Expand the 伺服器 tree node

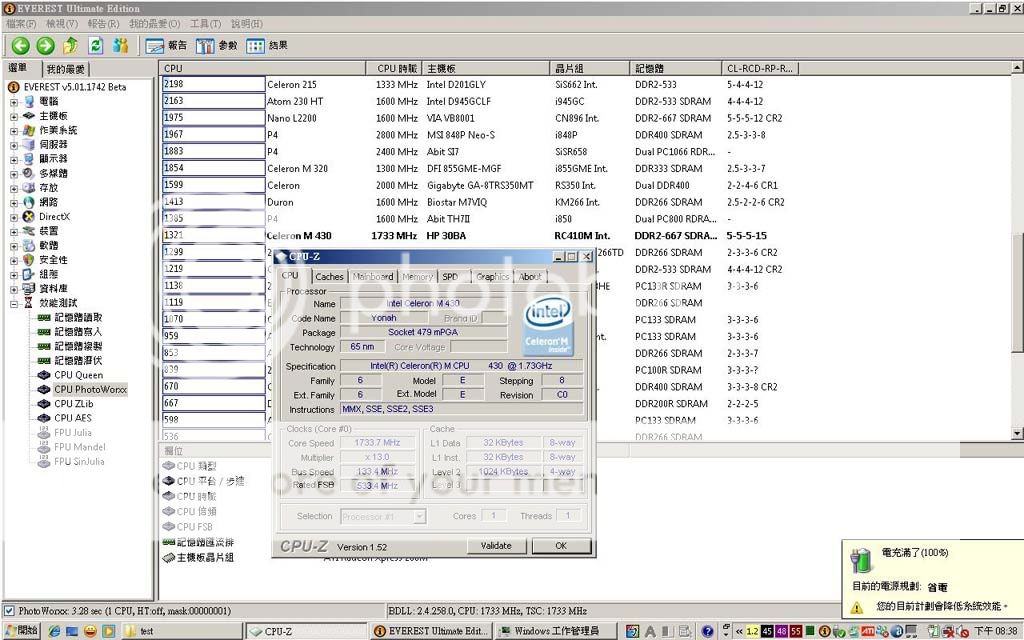(14, 145)
